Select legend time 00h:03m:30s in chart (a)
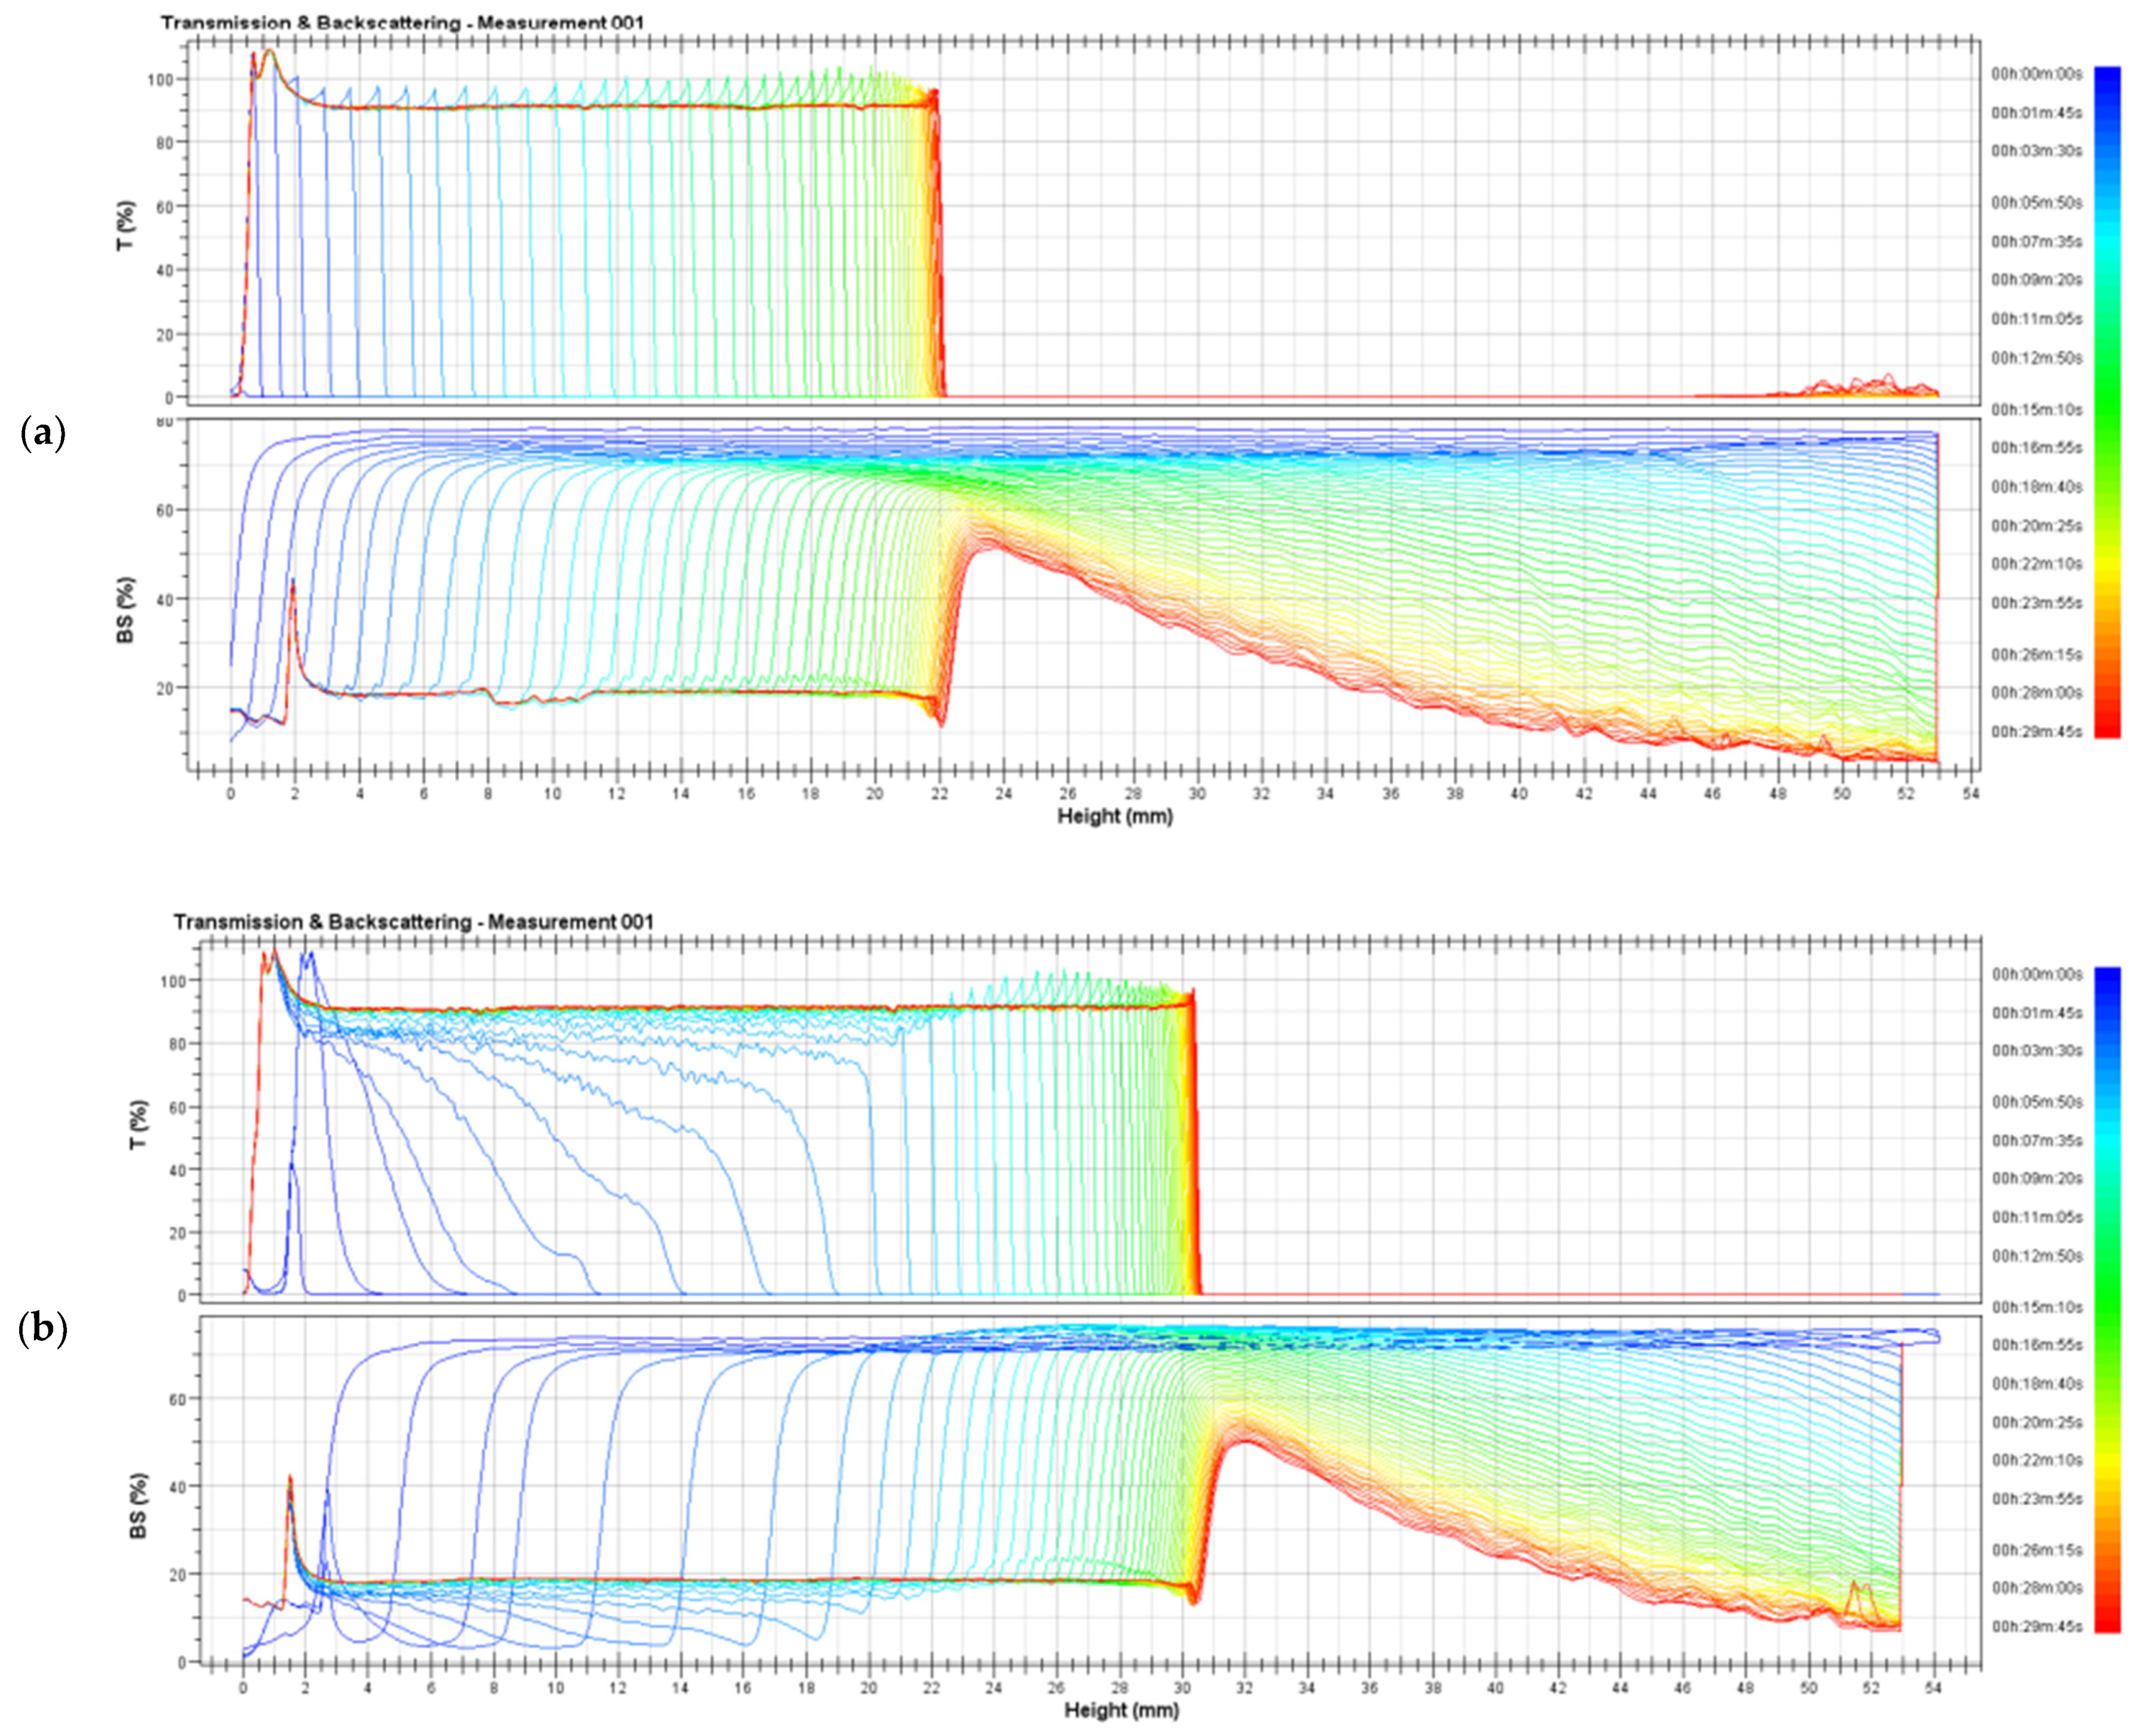Viewport: 2140px width, 1736px height. click(2036, 151)
